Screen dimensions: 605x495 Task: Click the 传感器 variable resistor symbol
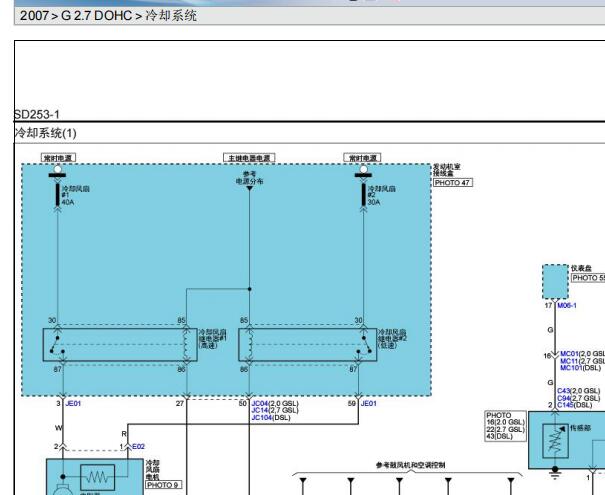click(555, 441)
